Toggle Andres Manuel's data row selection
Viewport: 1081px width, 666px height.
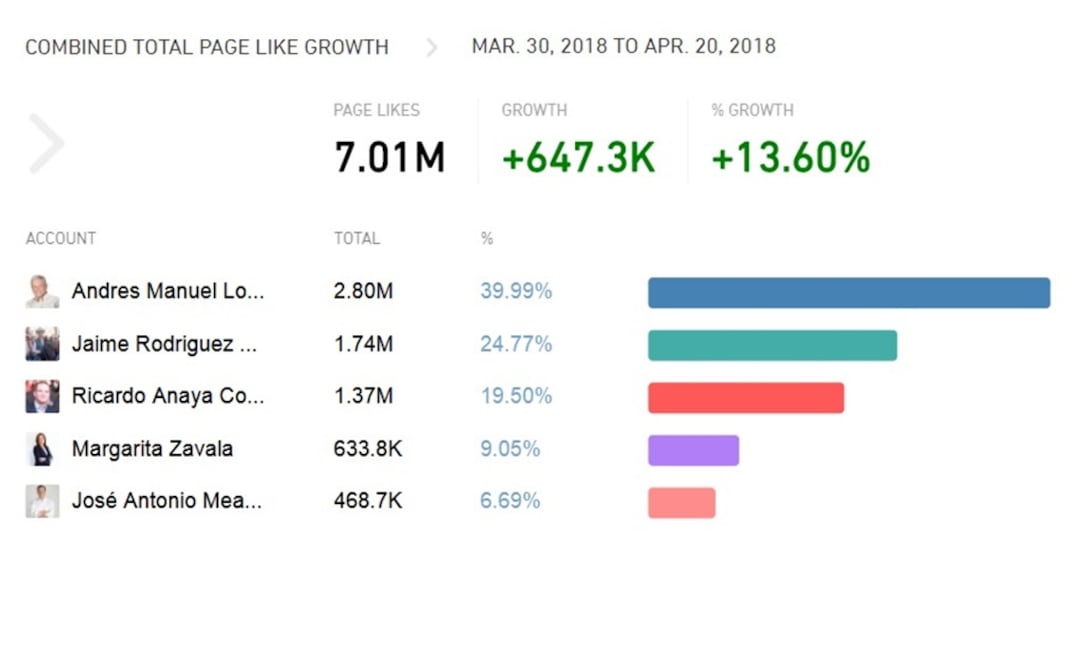pos(165,291)
